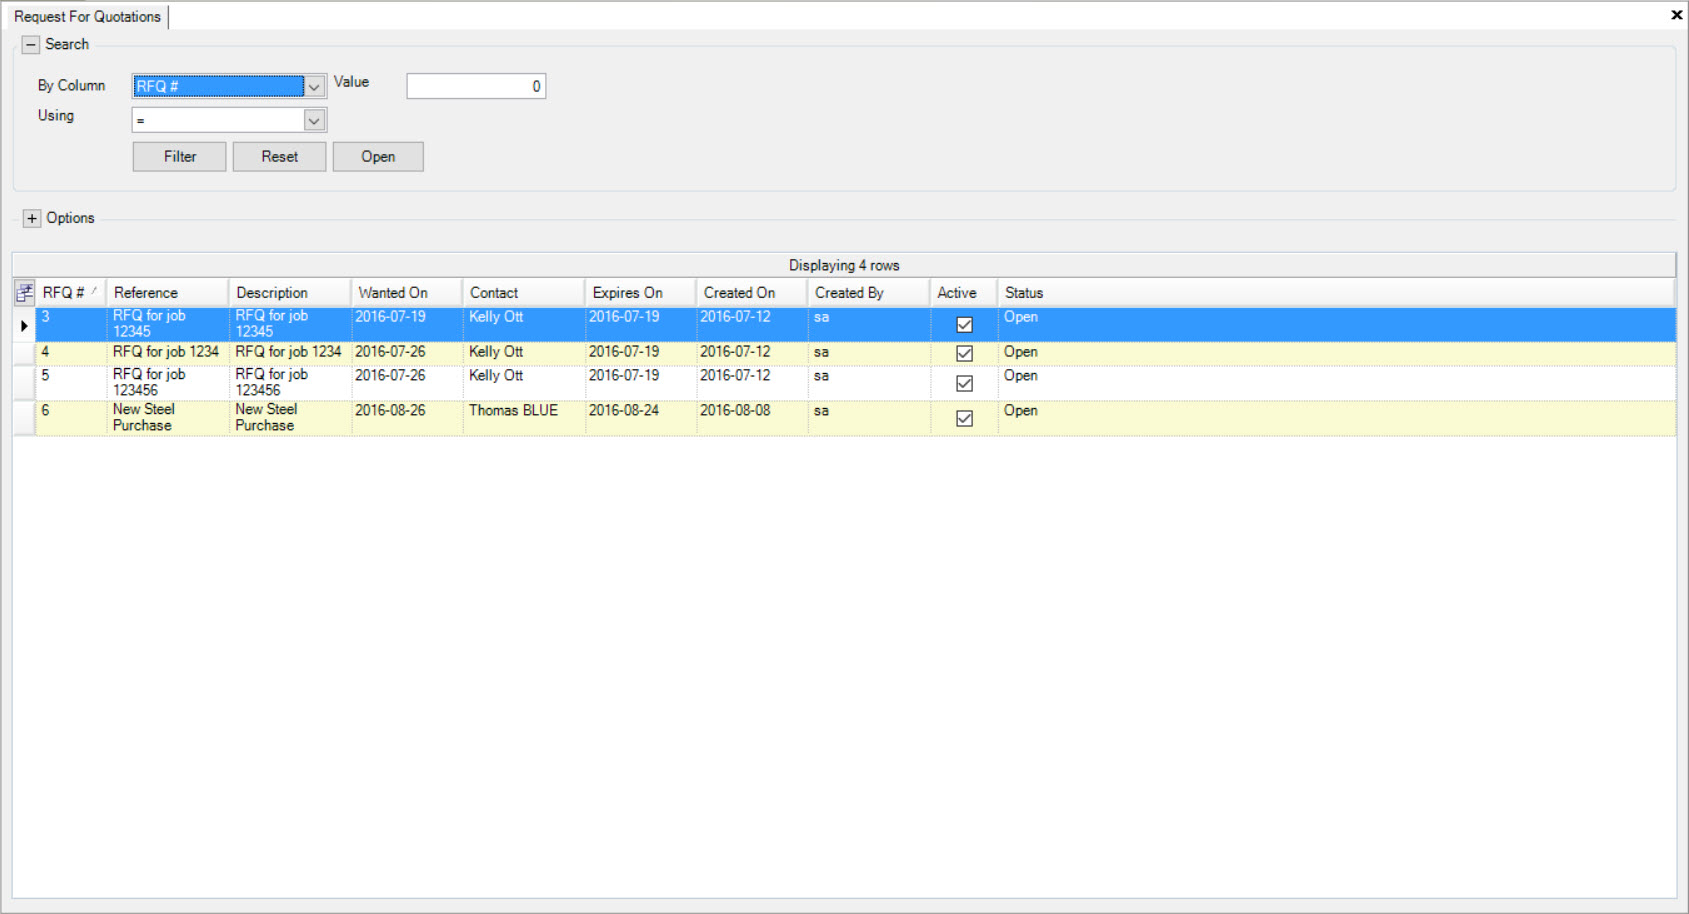Sort by Created By column header
Image resolution: width=1689 pixels, height=914 pixels.
click(x=868, y=292)
